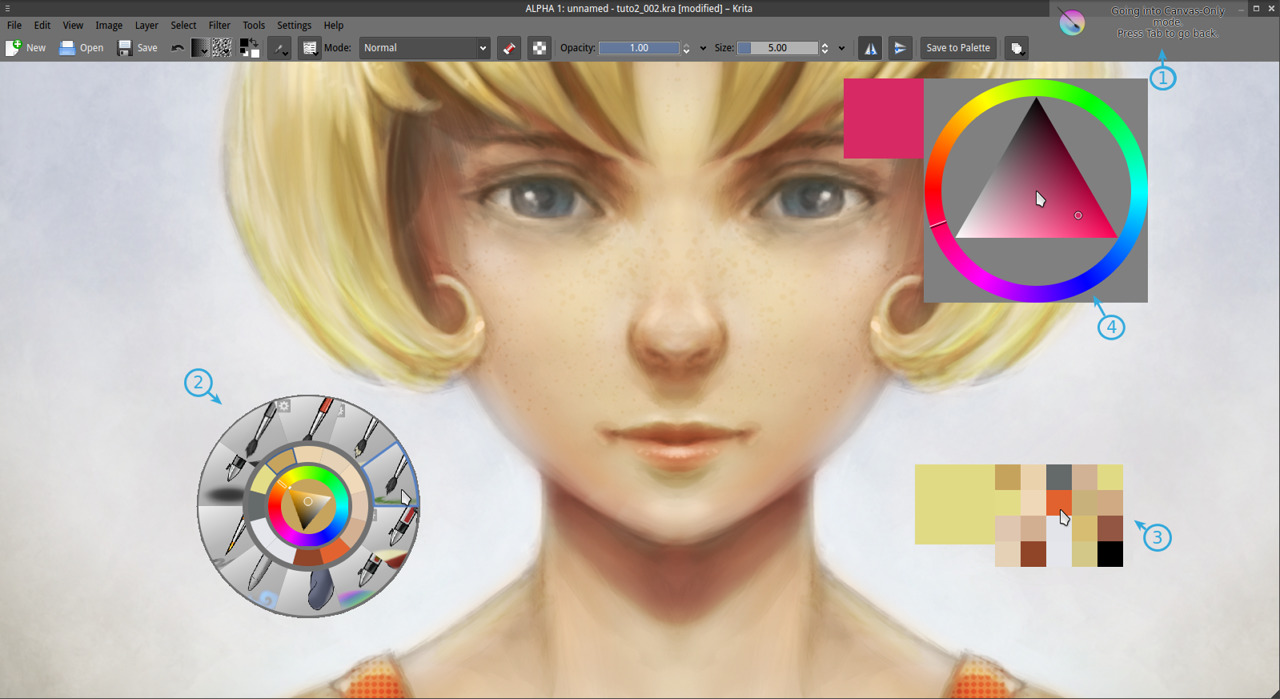
Task: Click the undo arrow in the toolbar
Action: coord(177,48)
